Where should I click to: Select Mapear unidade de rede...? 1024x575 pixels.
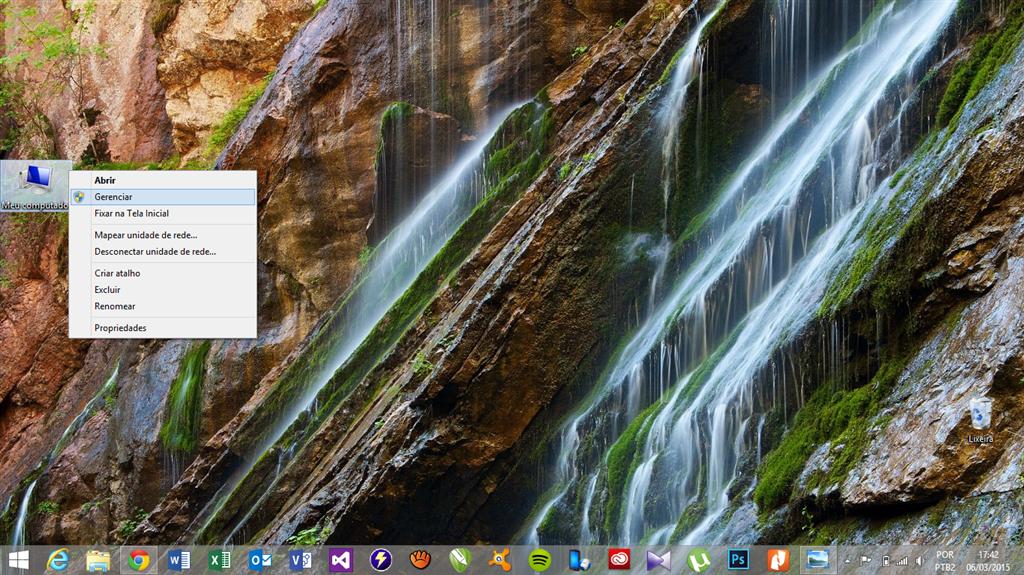(x=163, y=235)
